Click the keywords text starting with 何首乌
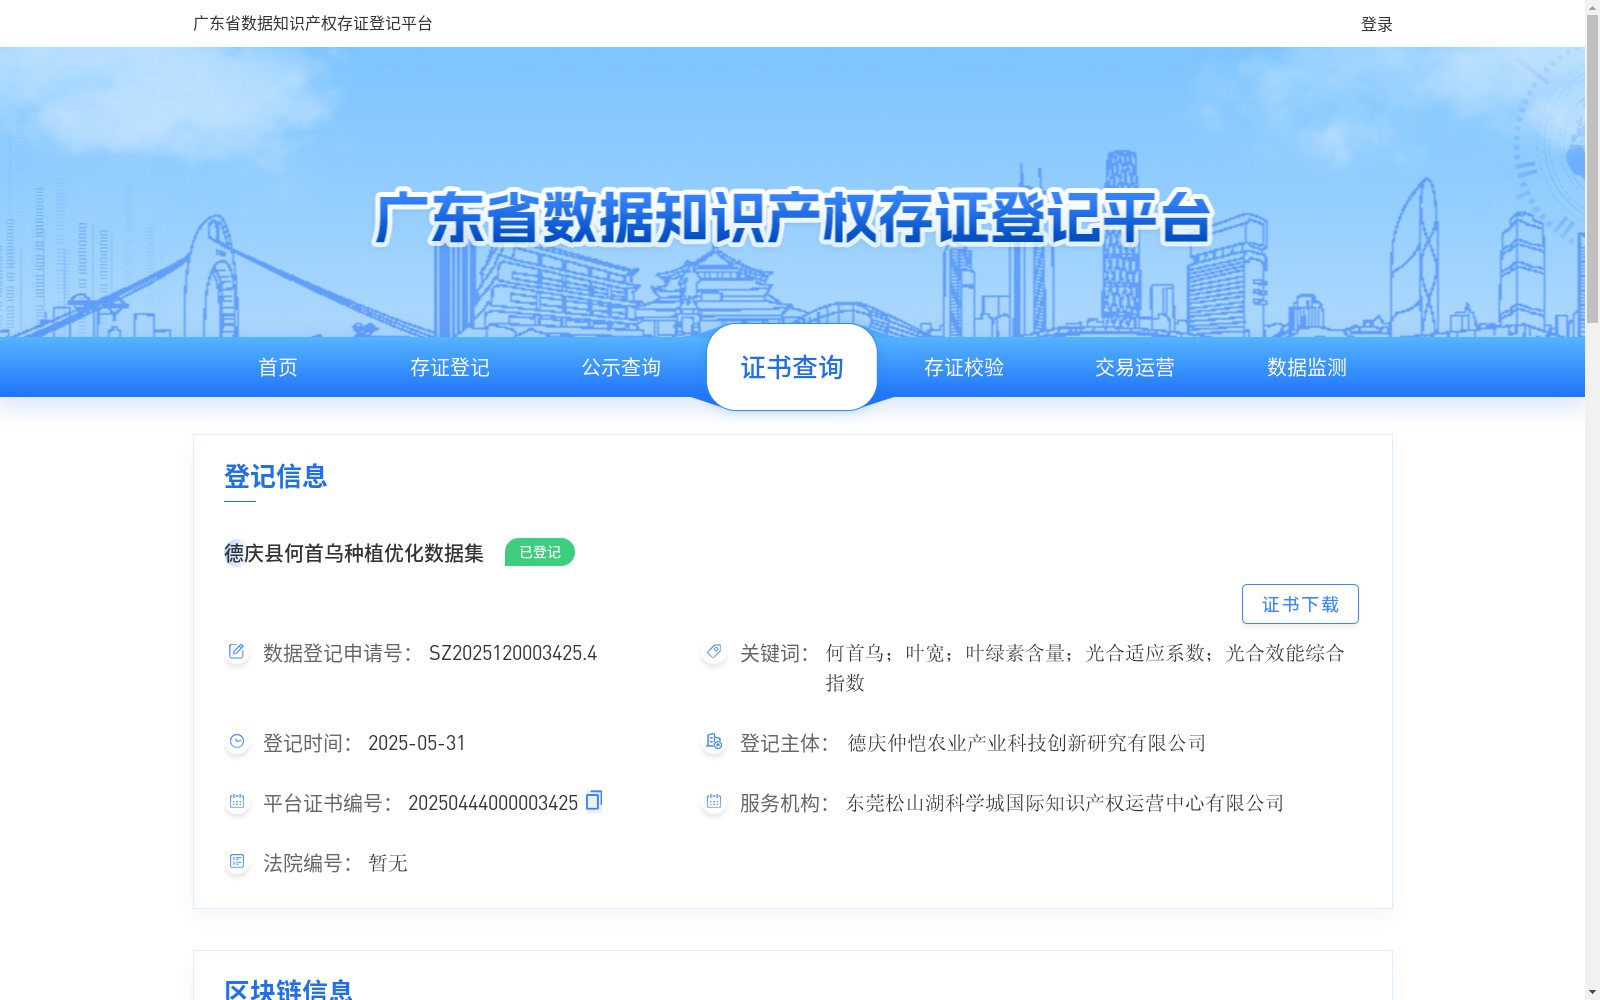Viewport: 1600px width, 1000px height. click(x=1085, y=668)
